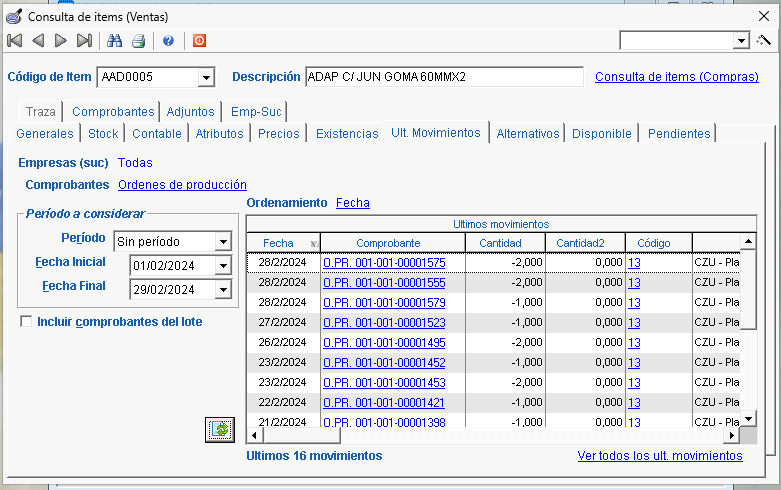Go to the first record arrow
Screen dimensions: 781x490
point(14,41)
